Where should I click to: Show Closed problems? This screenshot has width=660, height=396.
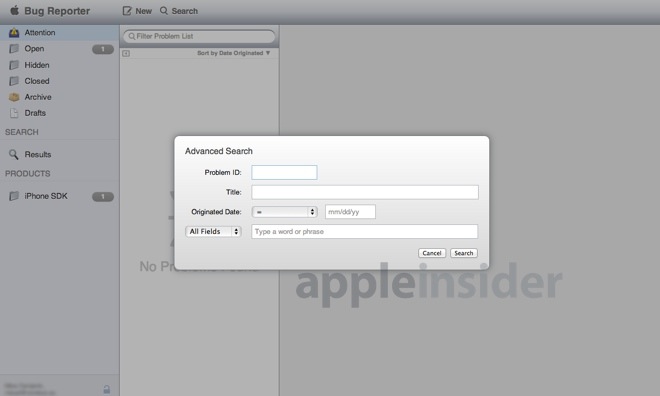[x=59, y=81]
